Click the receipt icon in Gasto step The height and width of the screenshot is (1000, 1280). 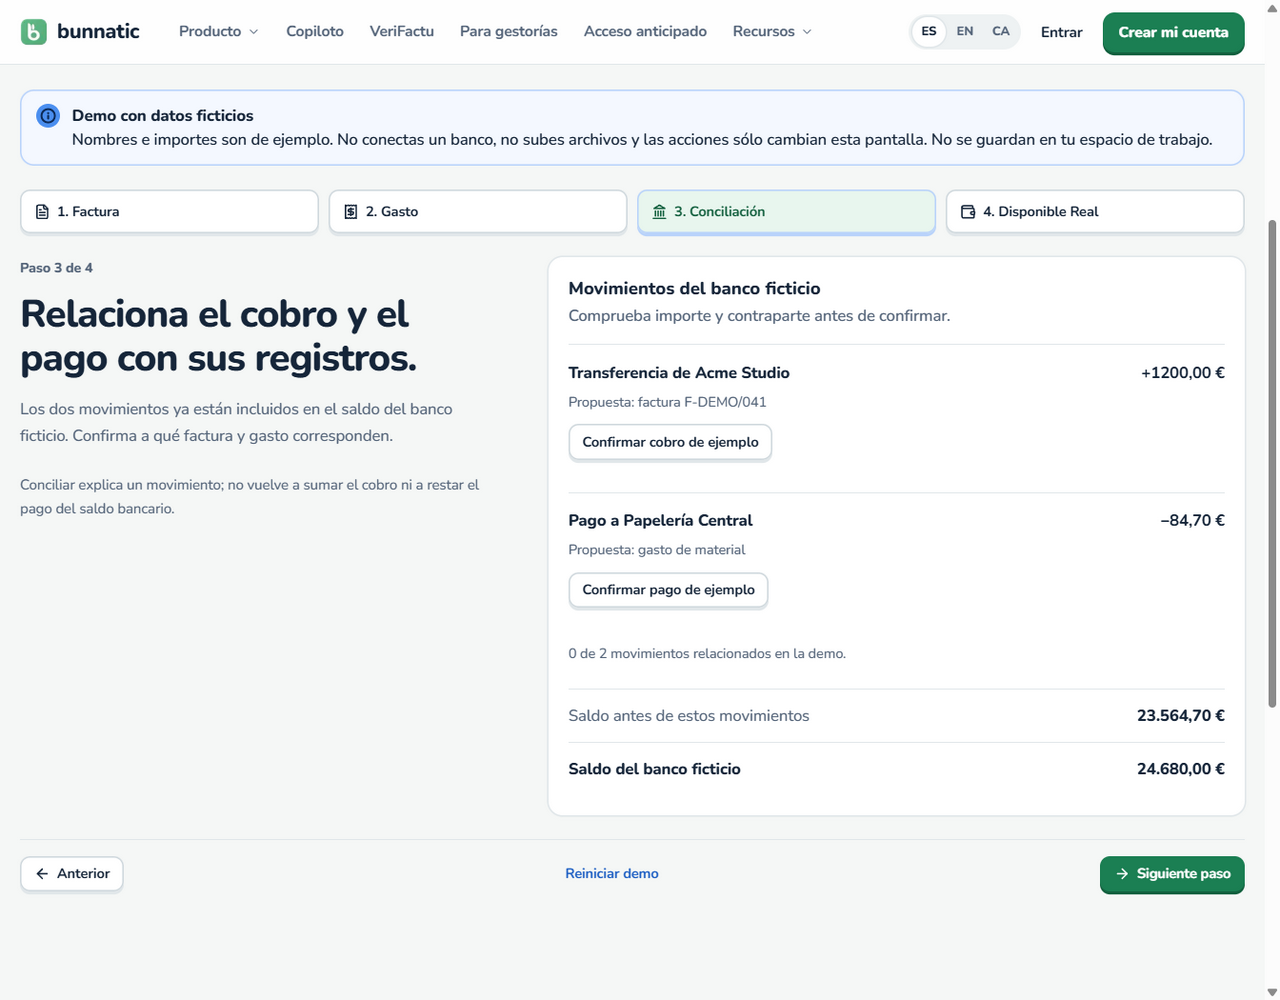click(x=351, y=212)
